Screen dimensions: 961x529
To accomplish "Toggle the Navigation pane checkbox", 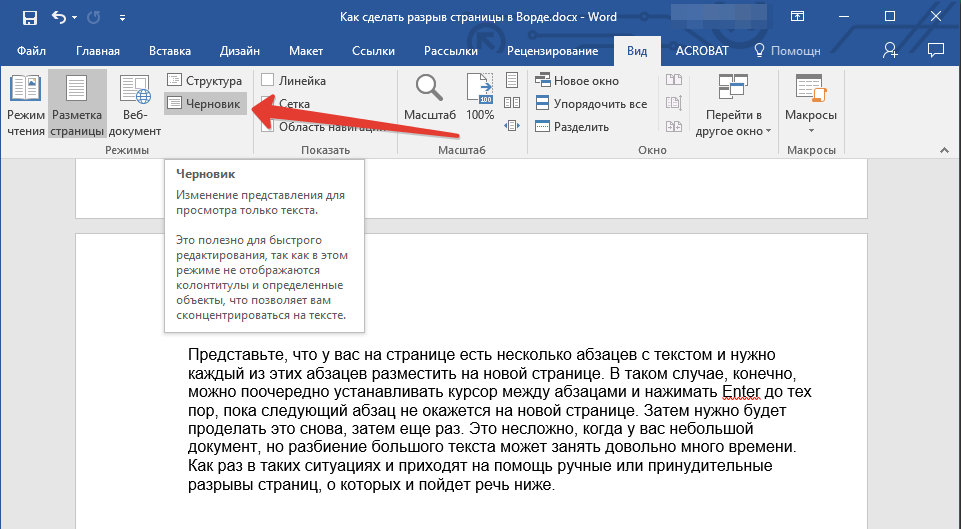I will (267, 126).
